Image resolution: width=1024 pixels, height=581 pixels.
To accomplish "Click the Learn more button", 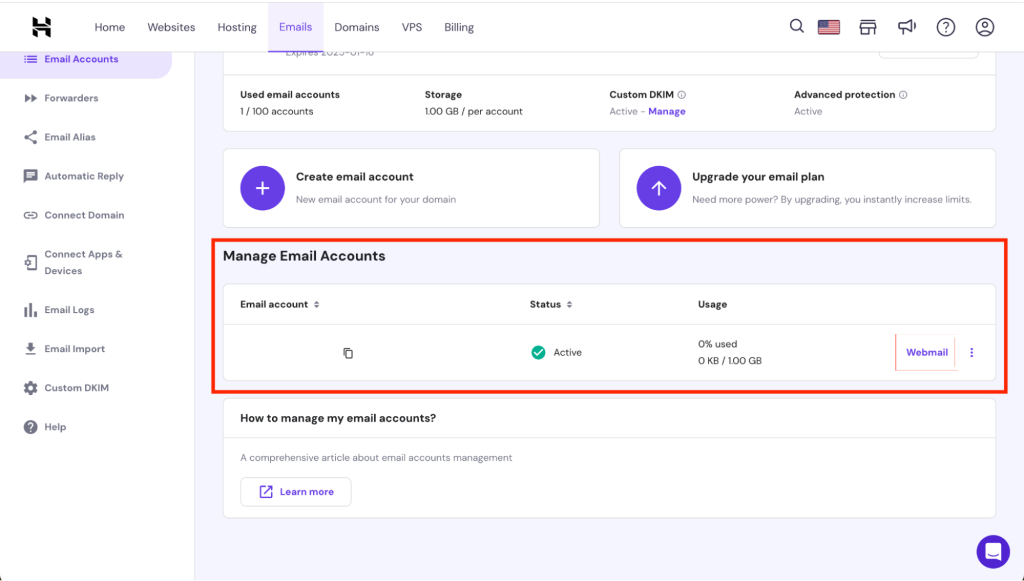I will point(295,492).
